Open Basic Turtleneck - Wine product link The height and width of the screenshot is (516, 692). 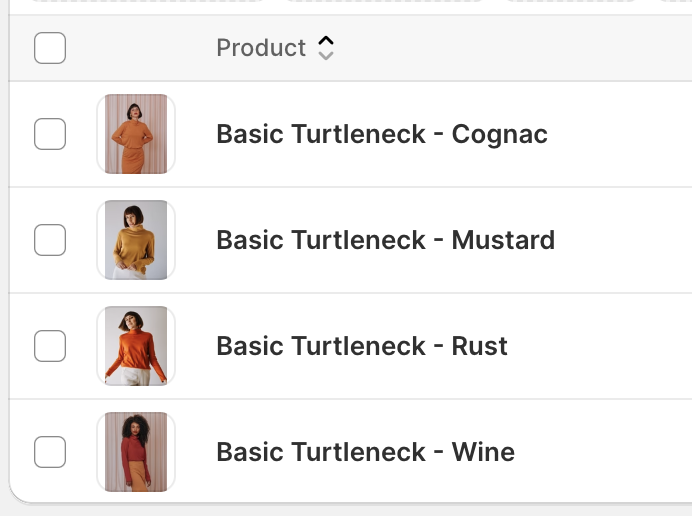[x=365, y=452]
